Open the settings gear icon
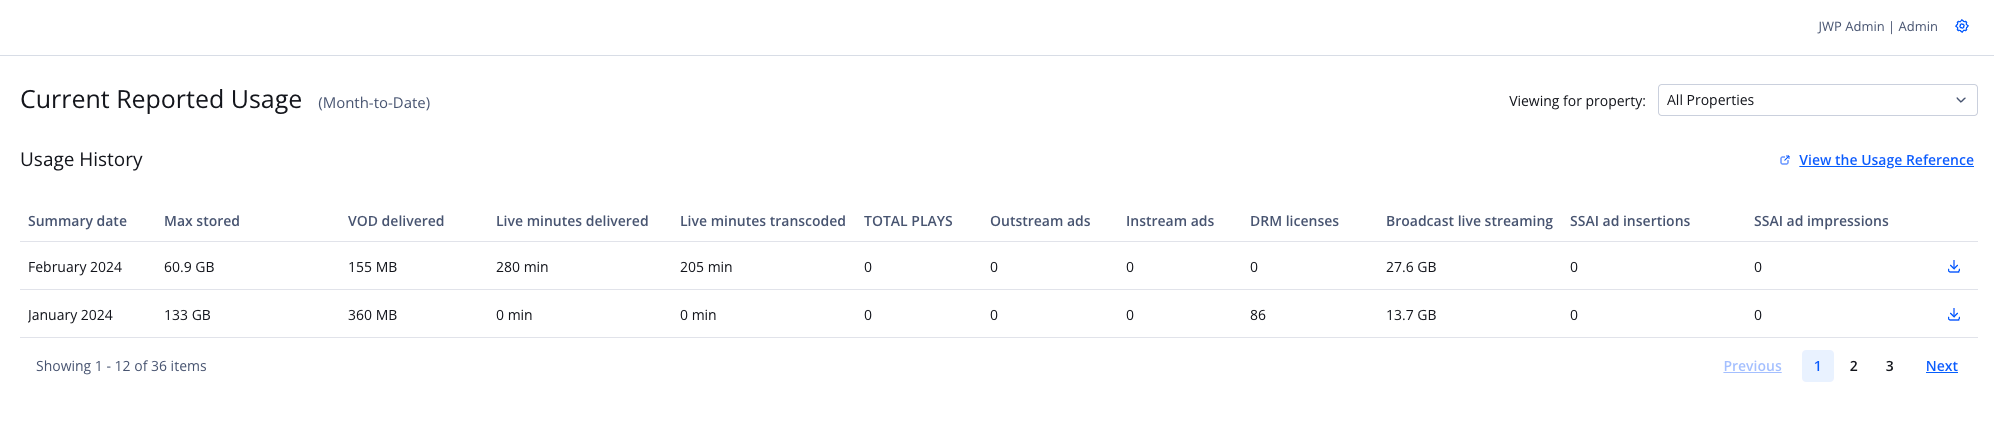1994x430 pixels. (x=1962, y=26)
